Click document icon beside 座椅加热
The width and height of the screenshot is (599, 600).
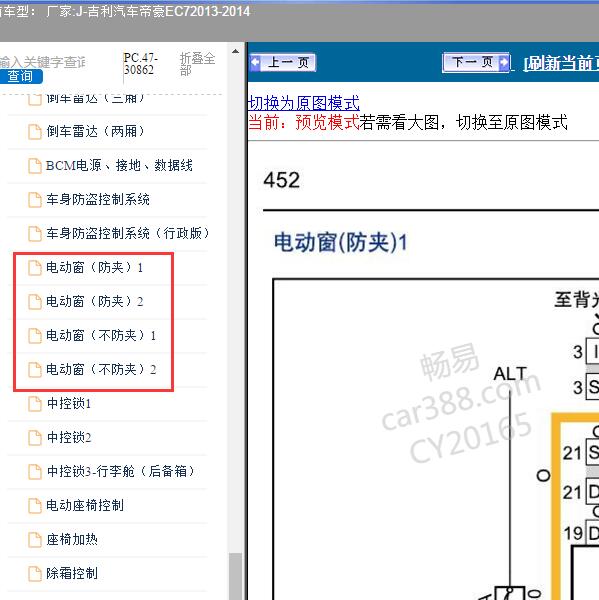coord(35,540)
